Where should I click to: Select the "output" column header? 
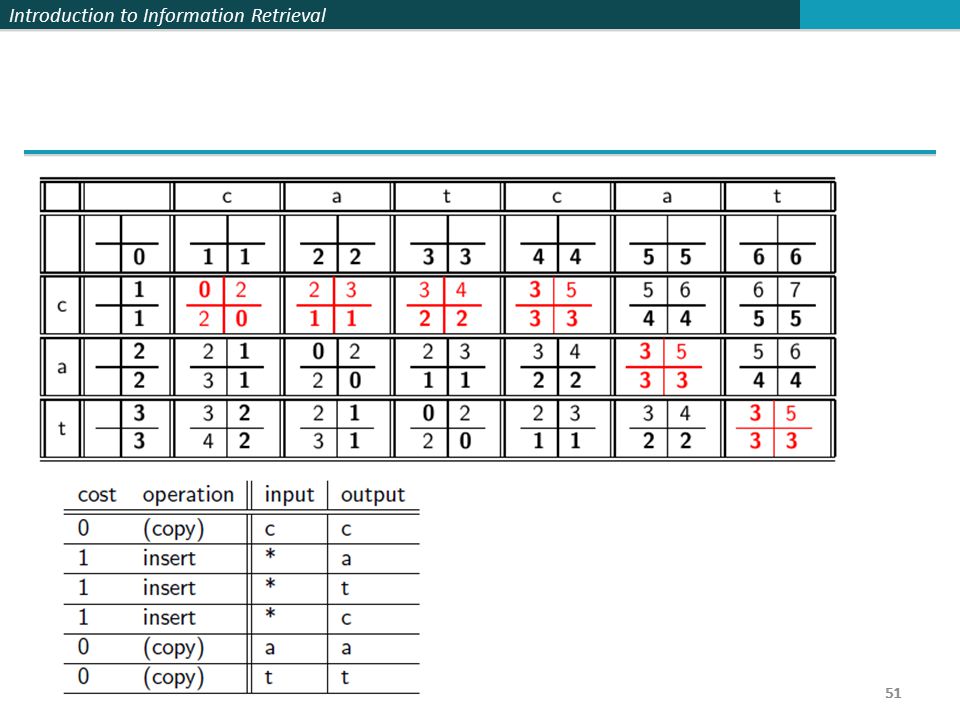[x=373, y=495]
